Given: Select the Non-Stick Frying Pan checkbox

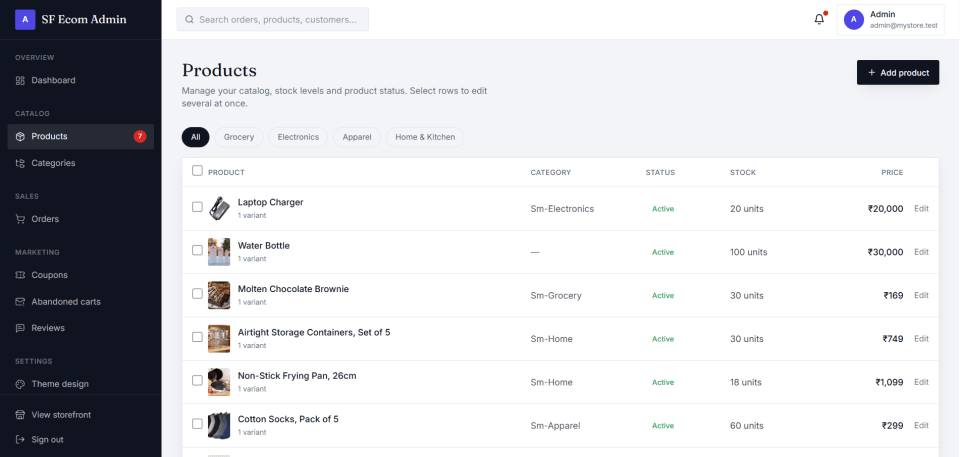Looking at the screenshot, I should [197, 380].
